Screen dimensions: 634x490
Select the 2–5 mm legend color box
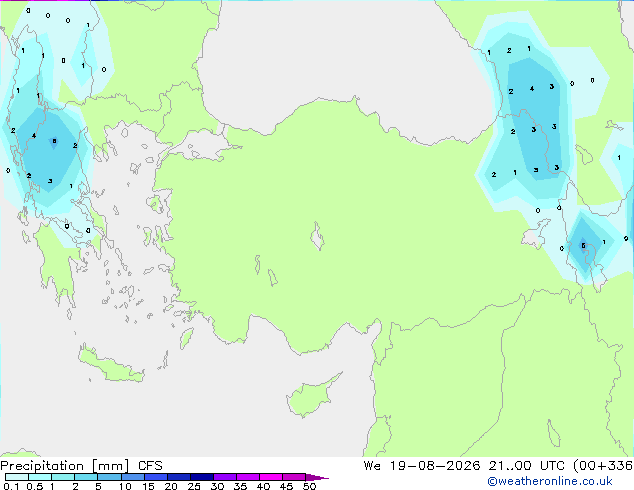86,477
